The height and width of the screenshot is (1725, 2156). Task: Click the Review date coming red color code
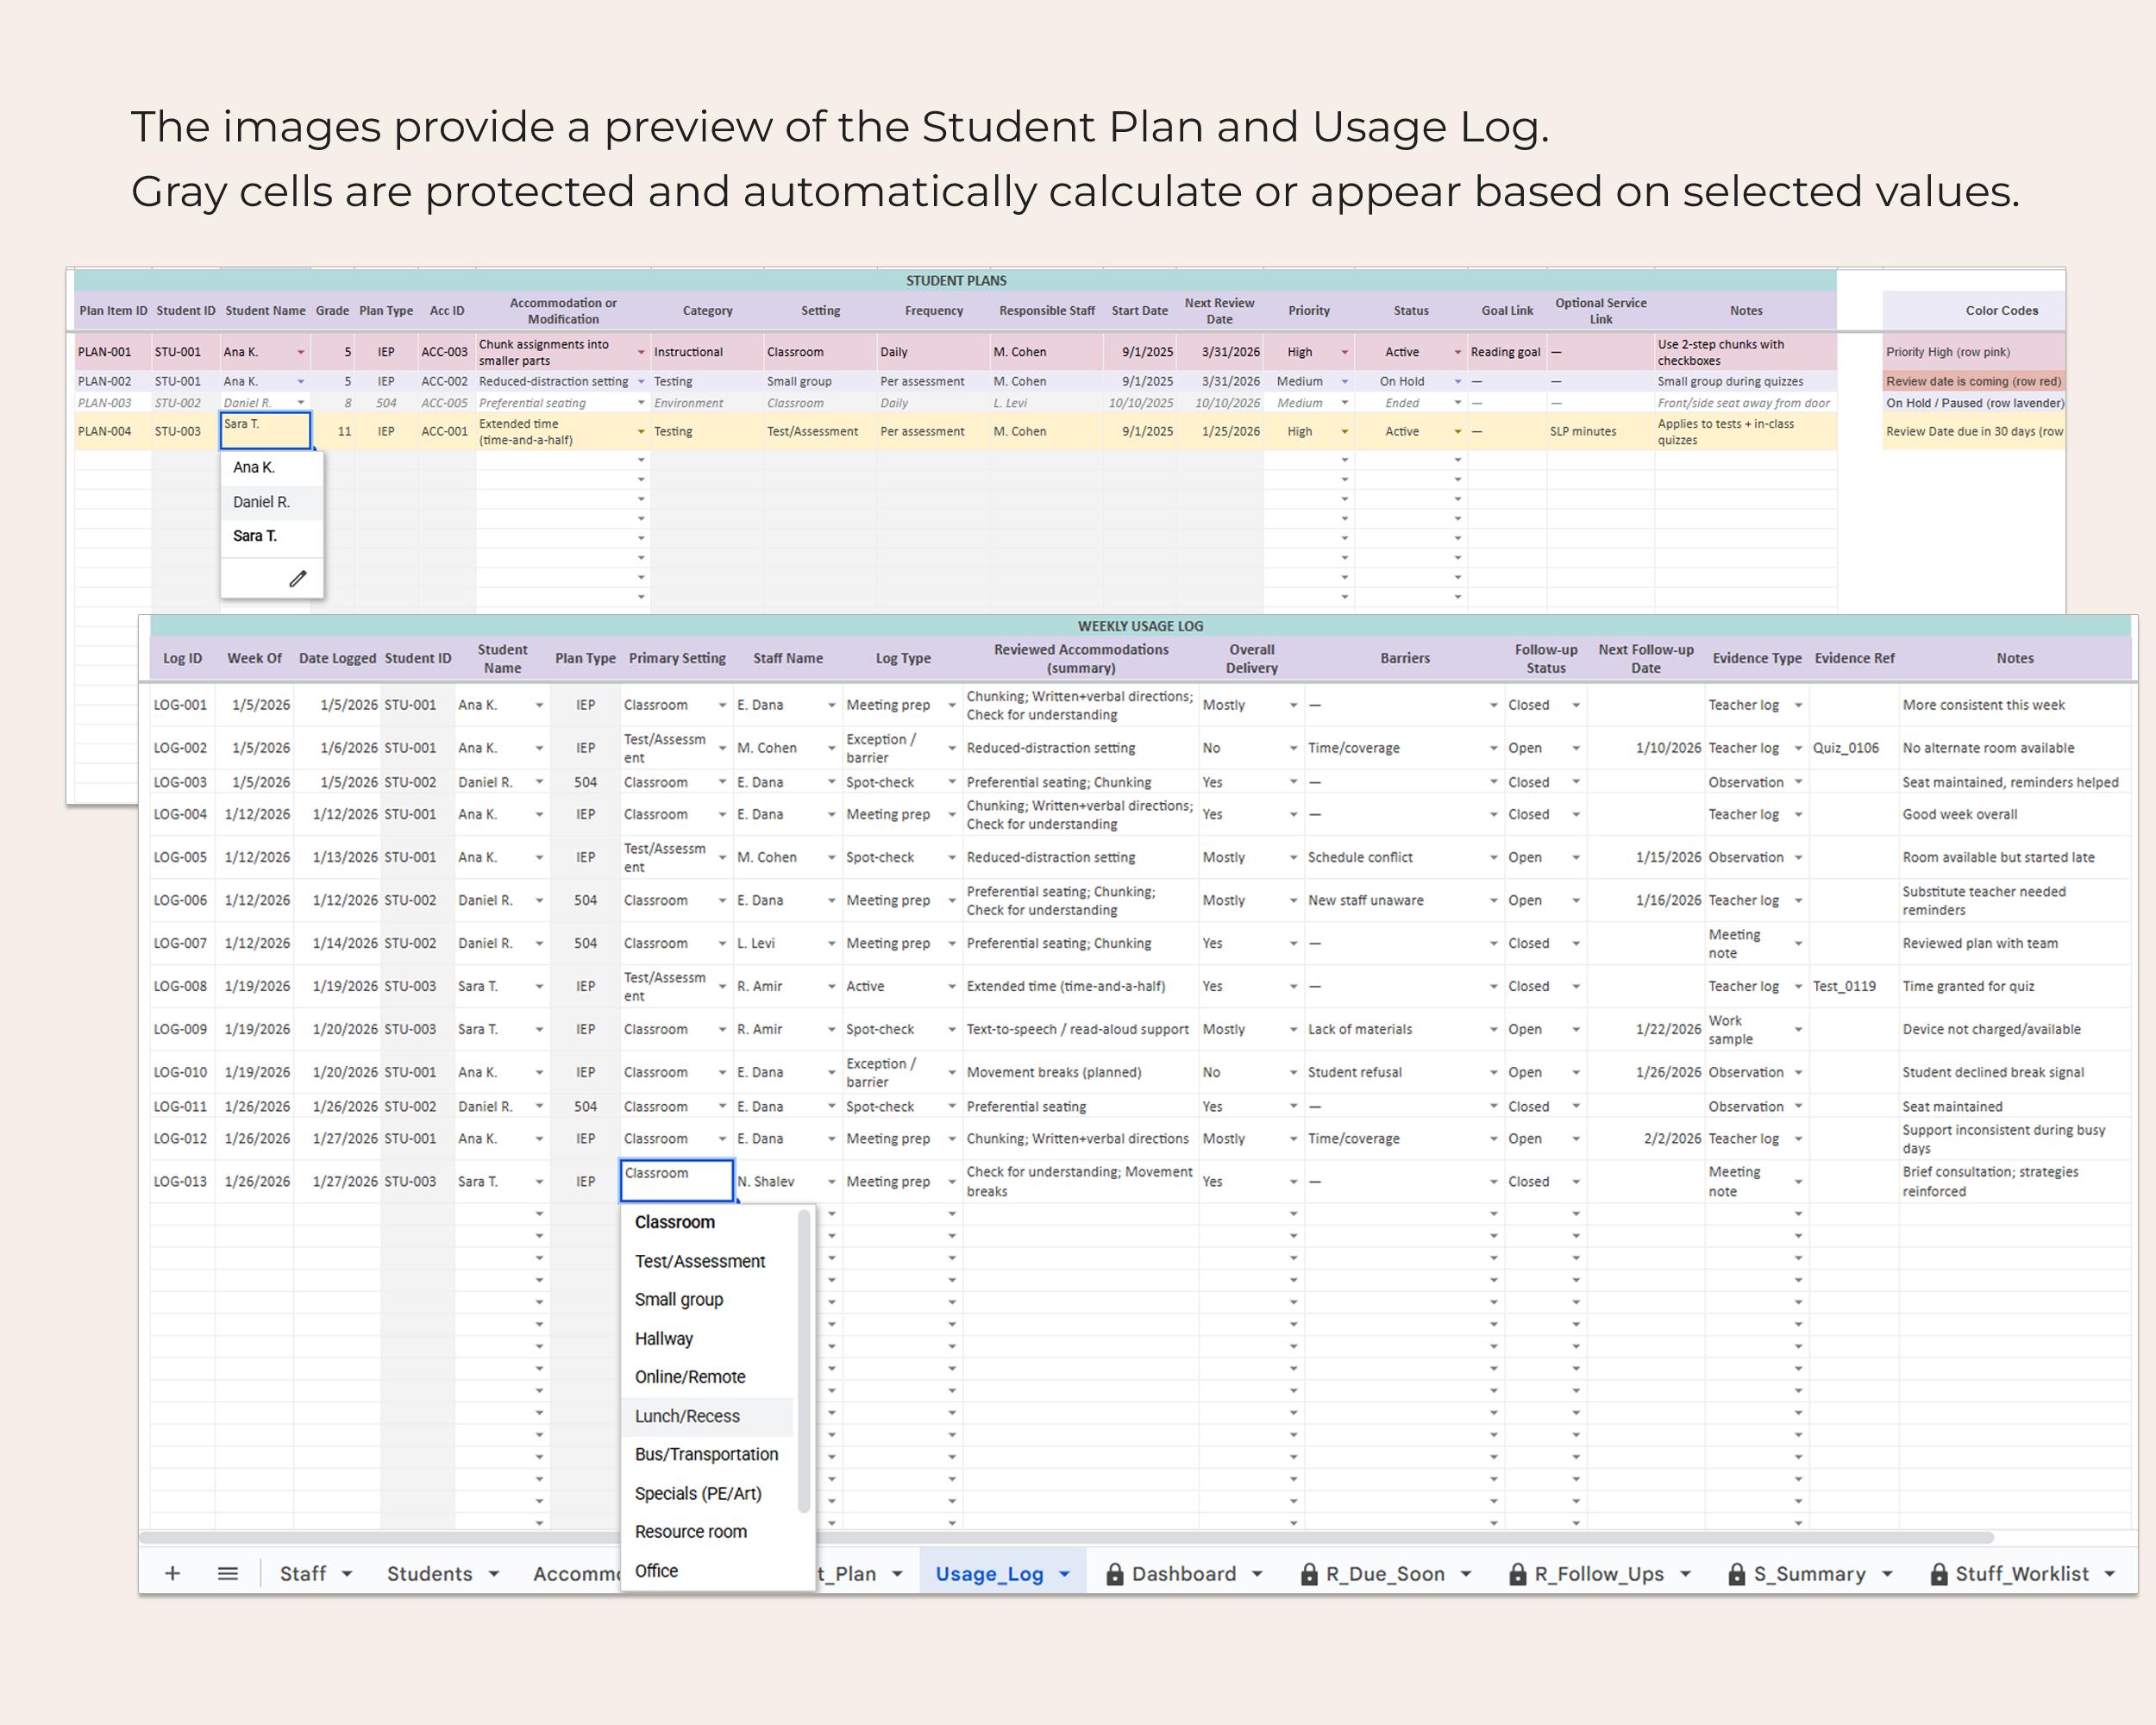coord(1973,381)
